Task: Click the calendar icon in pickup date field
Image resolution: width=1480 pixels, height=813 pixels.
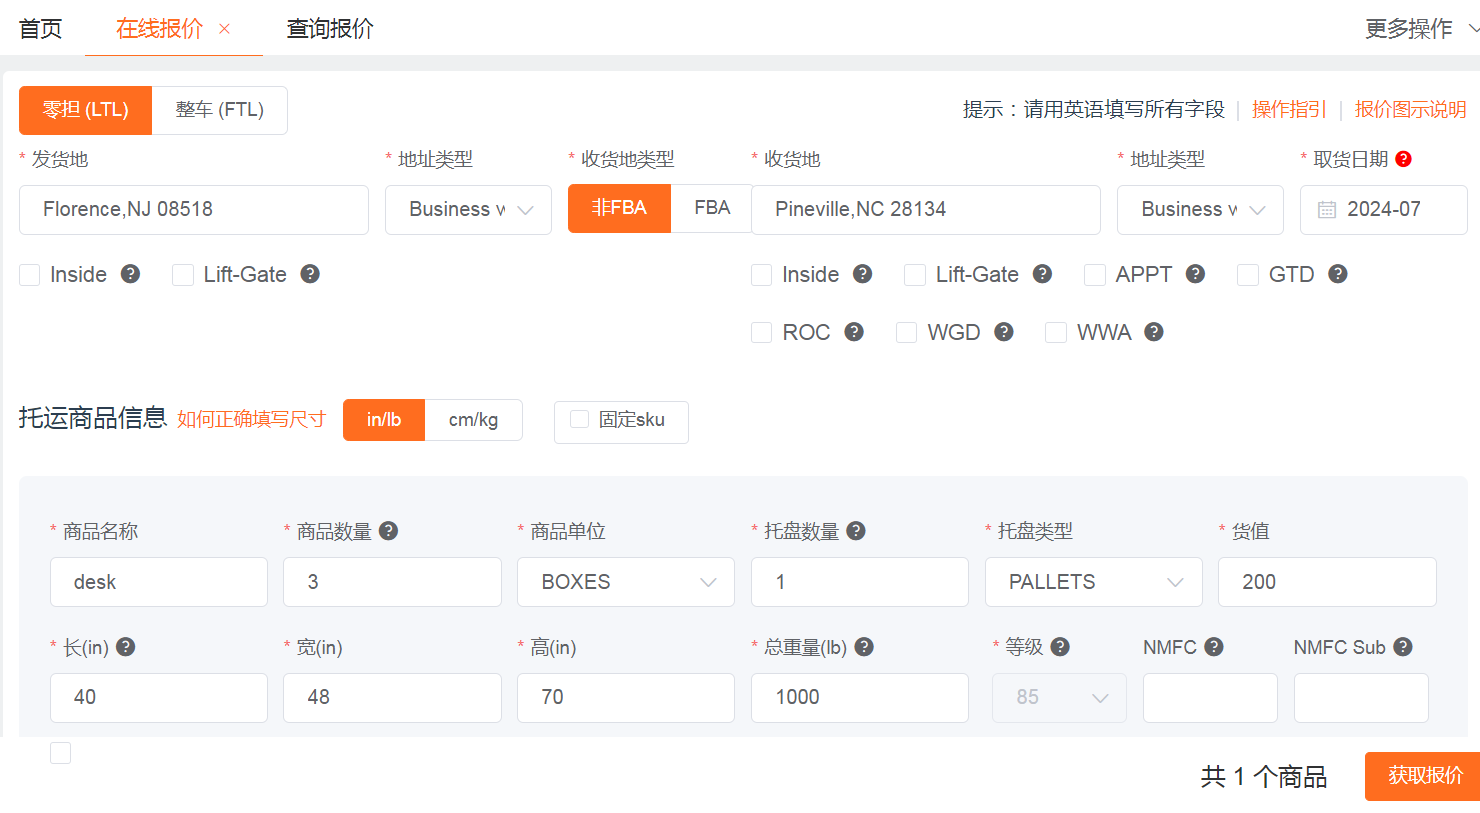Action: pyautogui.click(x=1327, y=210)
